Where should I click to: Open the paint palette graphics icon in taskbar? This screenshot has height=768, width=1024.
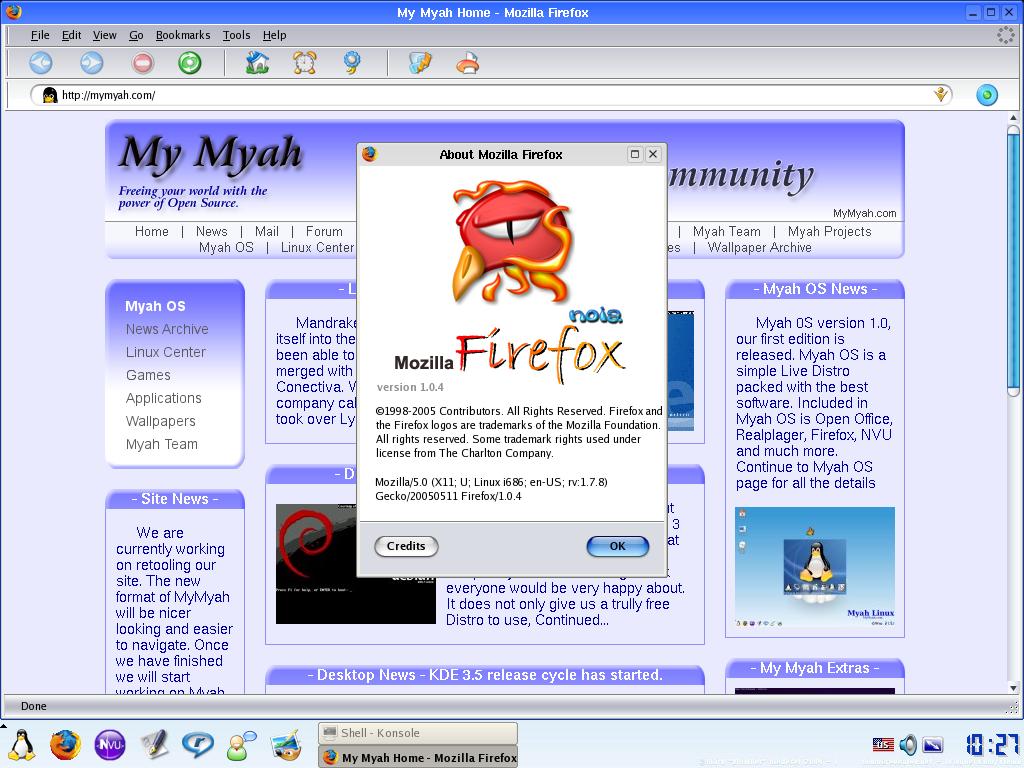[x=285, y=746]
